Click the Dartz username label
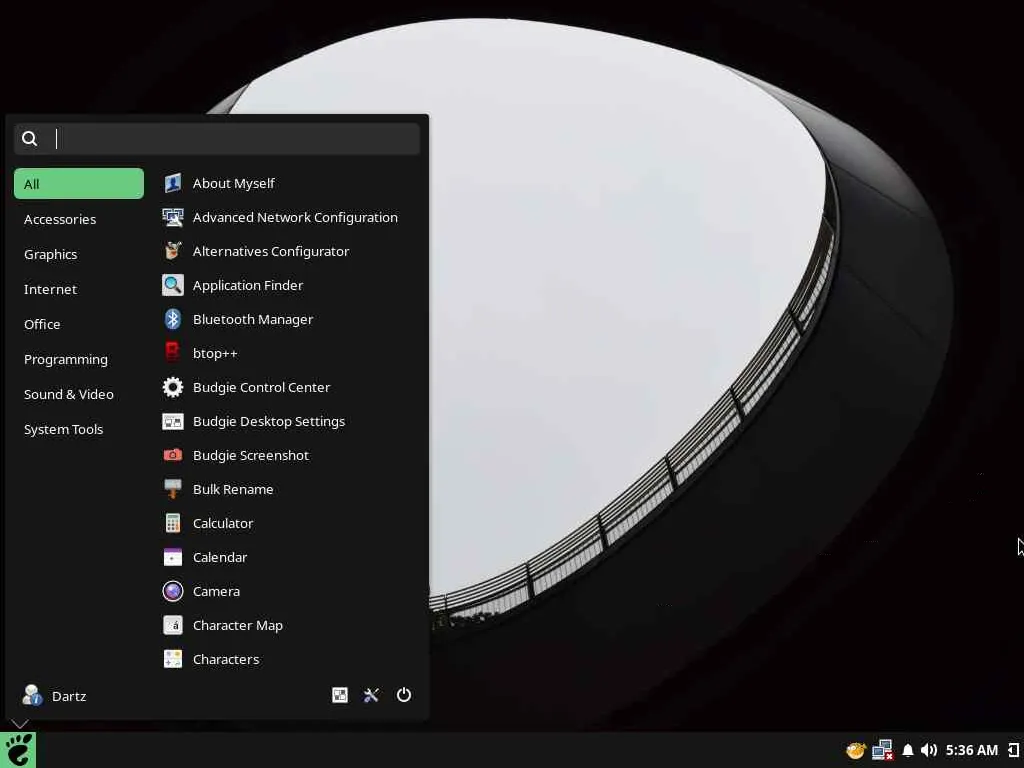The image size is (1024, 768). pyautogui.click(x=69, y=696)
